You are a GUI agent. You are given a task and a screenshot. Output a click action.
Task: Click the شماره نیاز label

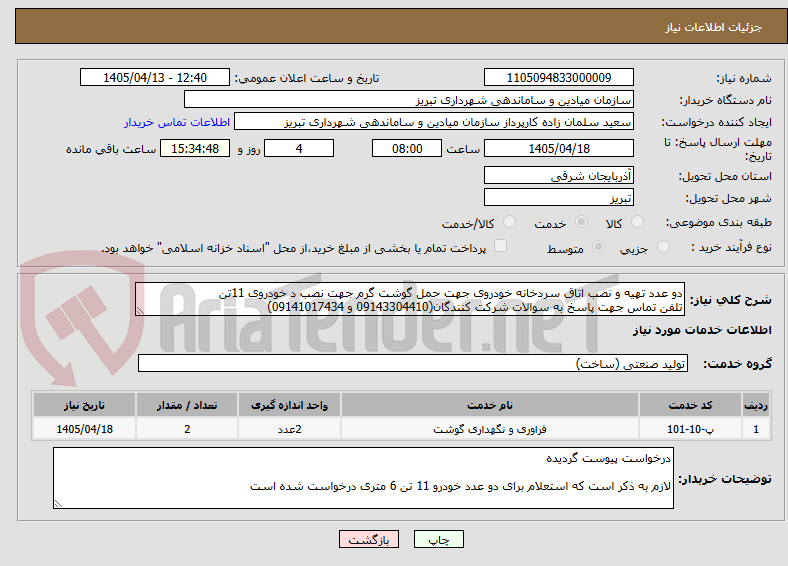point(744,78)
